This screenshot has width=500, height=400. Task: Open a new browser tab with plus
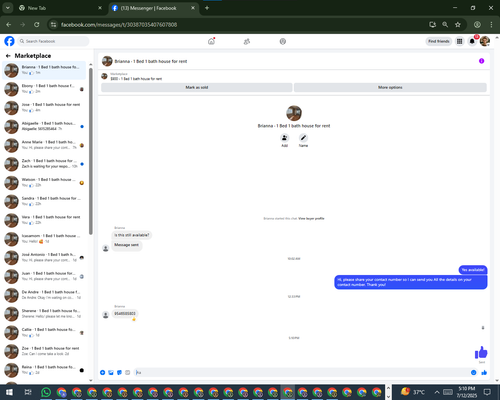pos(207,8)
